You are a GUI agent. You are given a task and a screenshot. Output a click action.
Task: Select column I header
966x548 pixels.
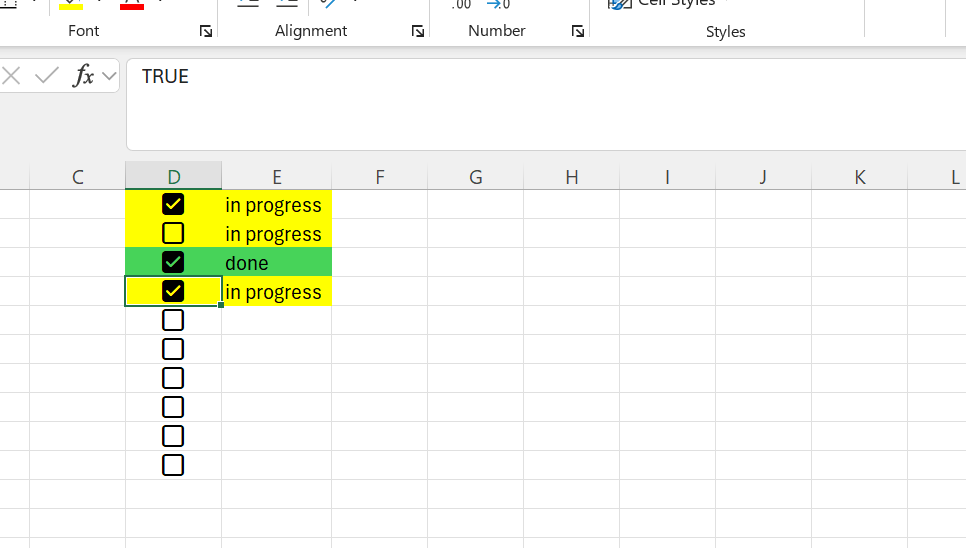tap(667, 177)
